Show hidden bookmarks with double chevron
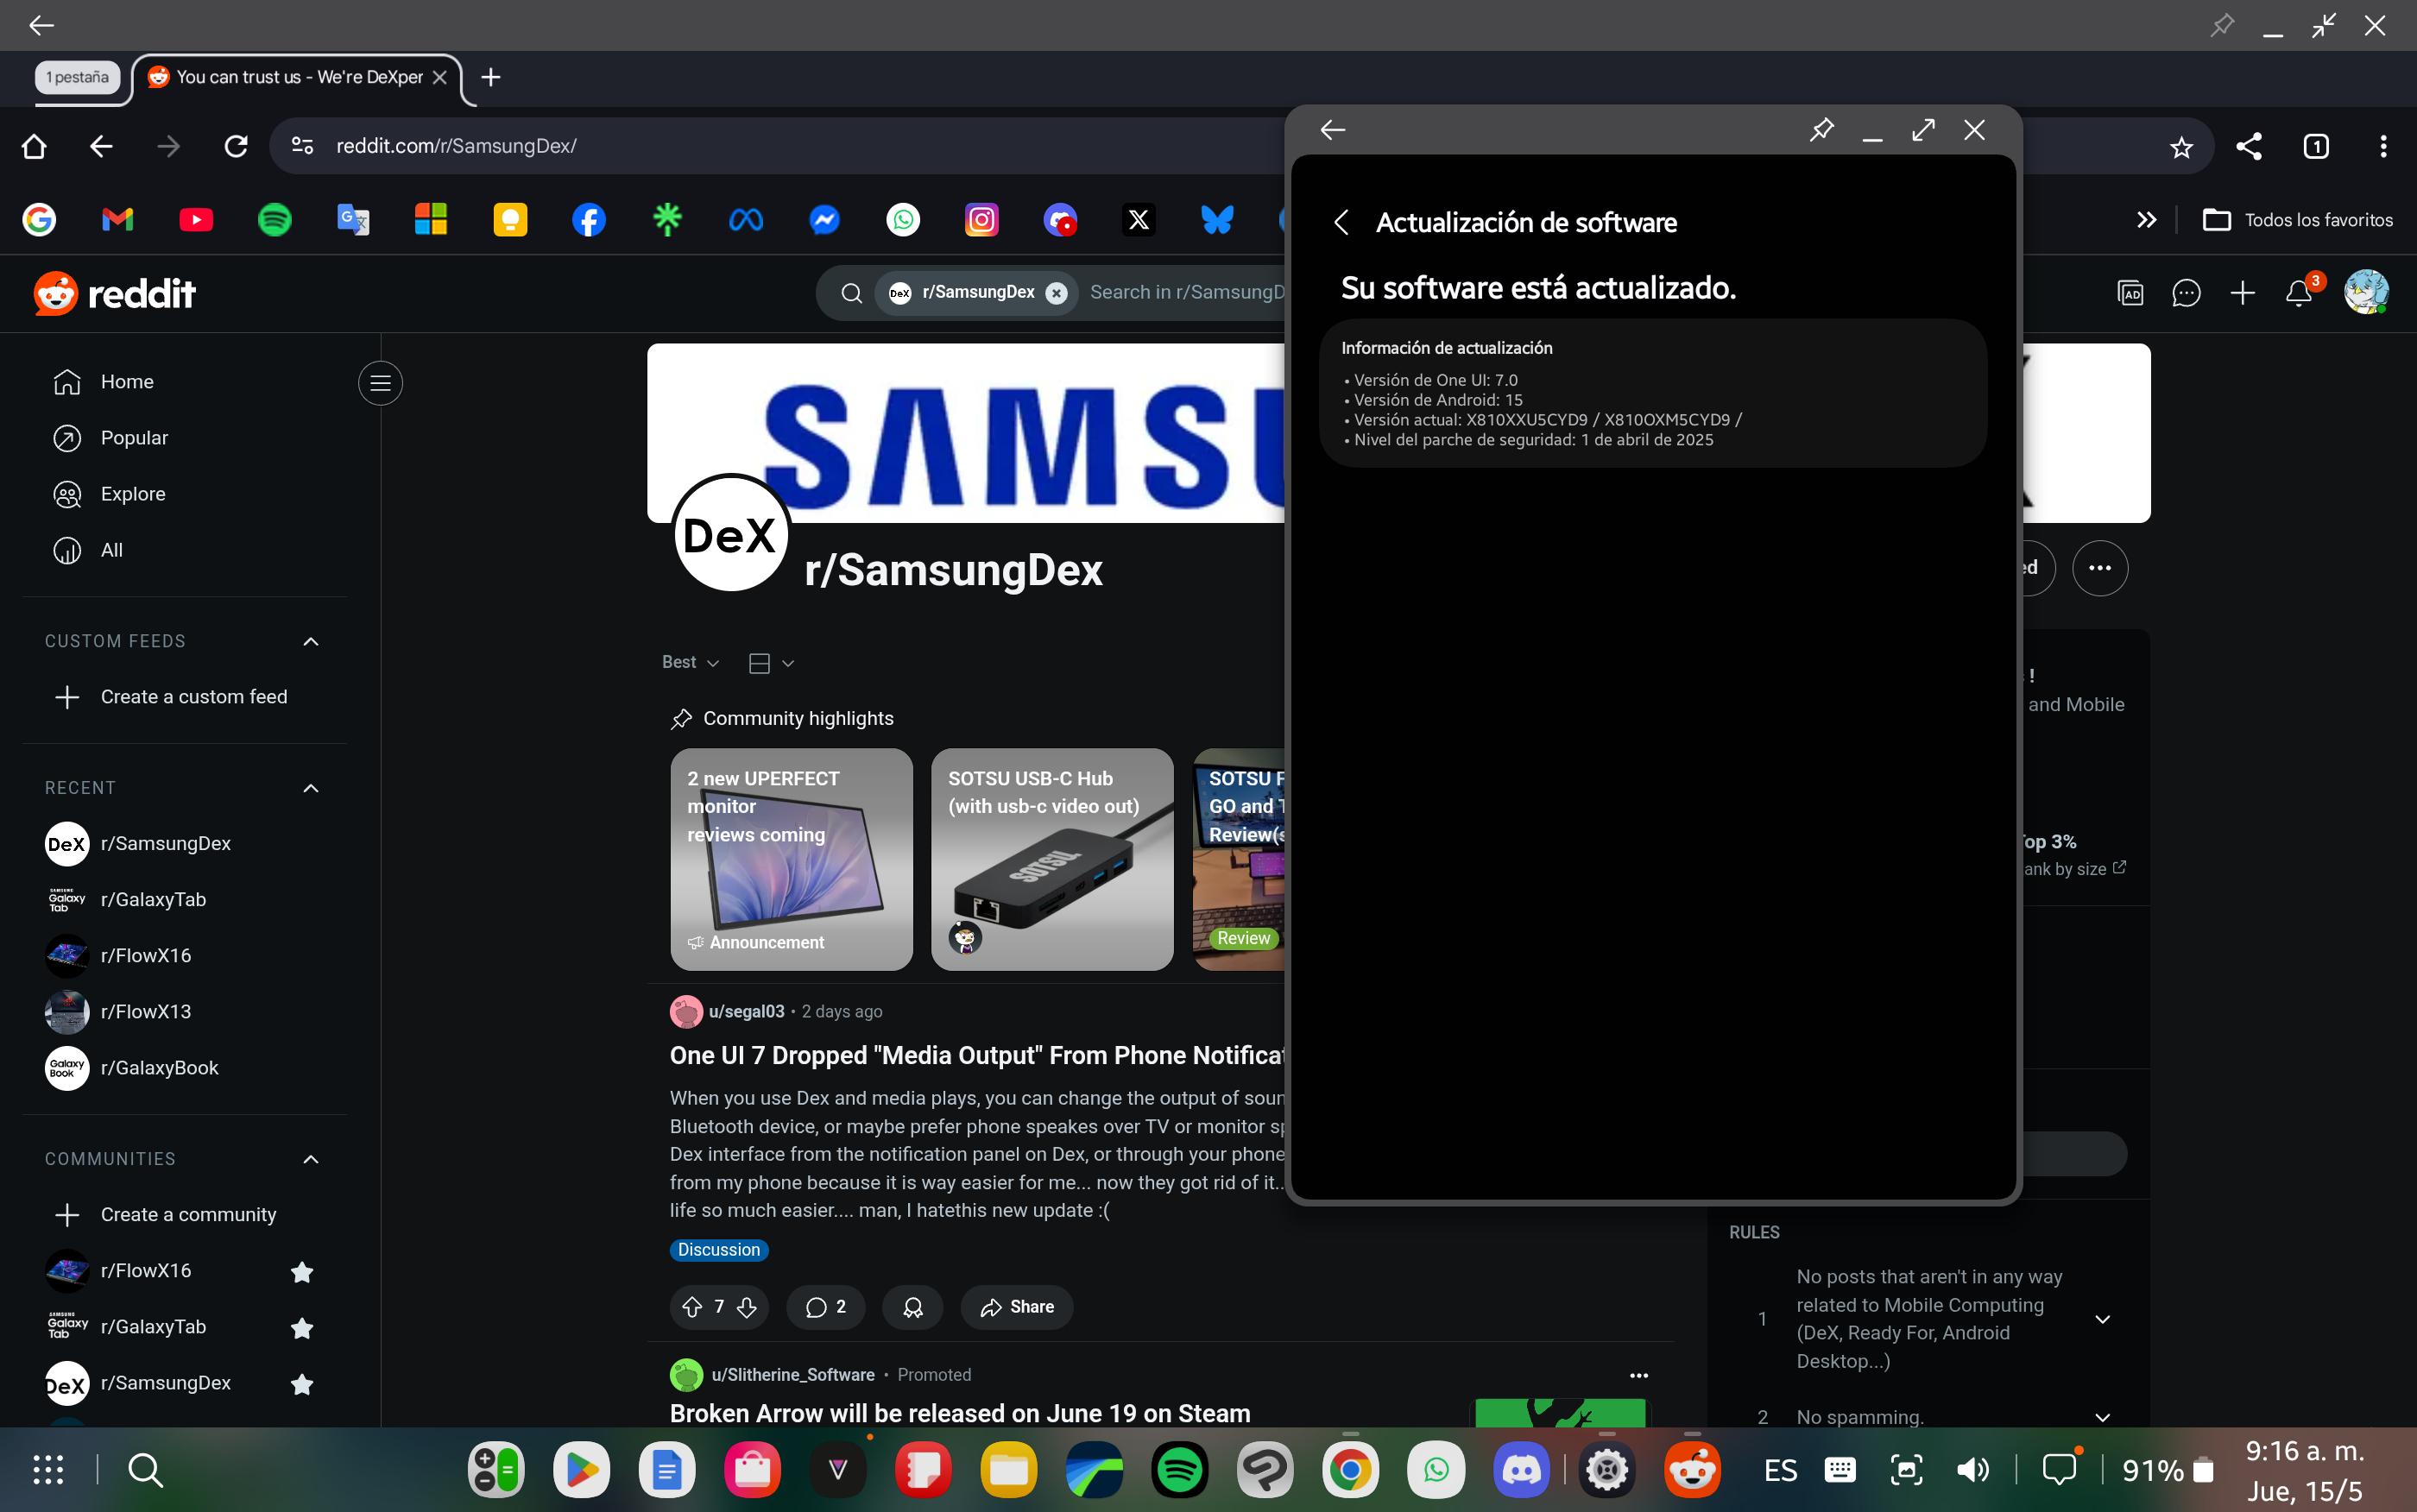 pyautogui.click(x=2146, y=219)
